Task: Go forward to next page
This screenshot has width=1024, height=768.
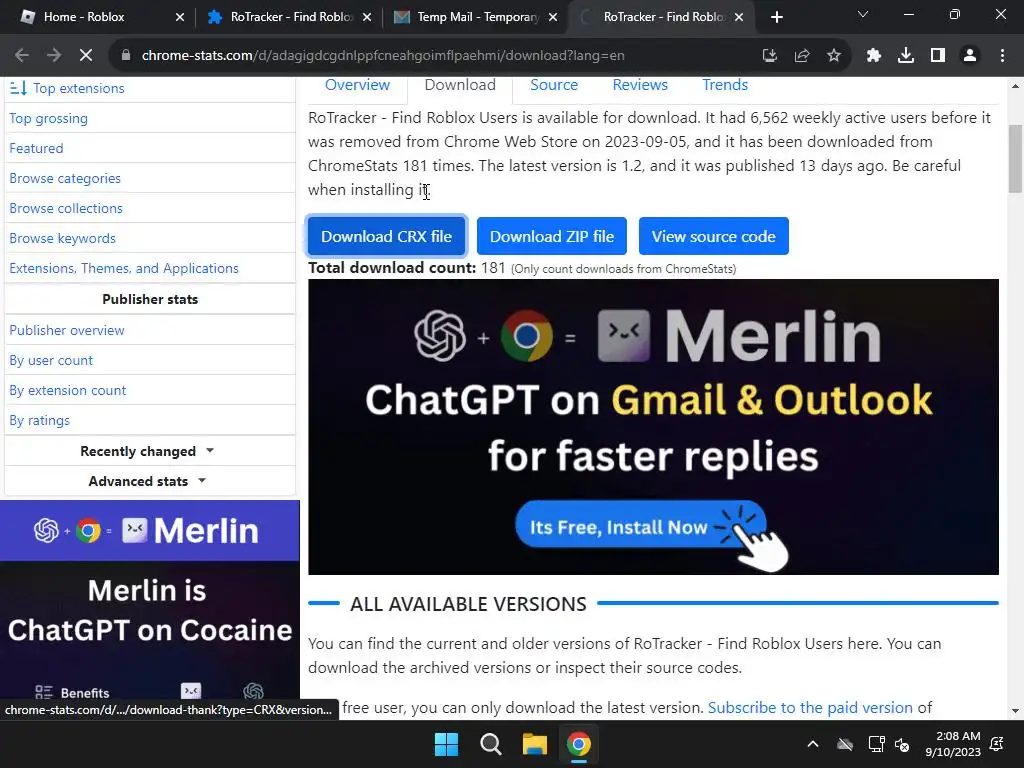Action: [x=54, y=56]
